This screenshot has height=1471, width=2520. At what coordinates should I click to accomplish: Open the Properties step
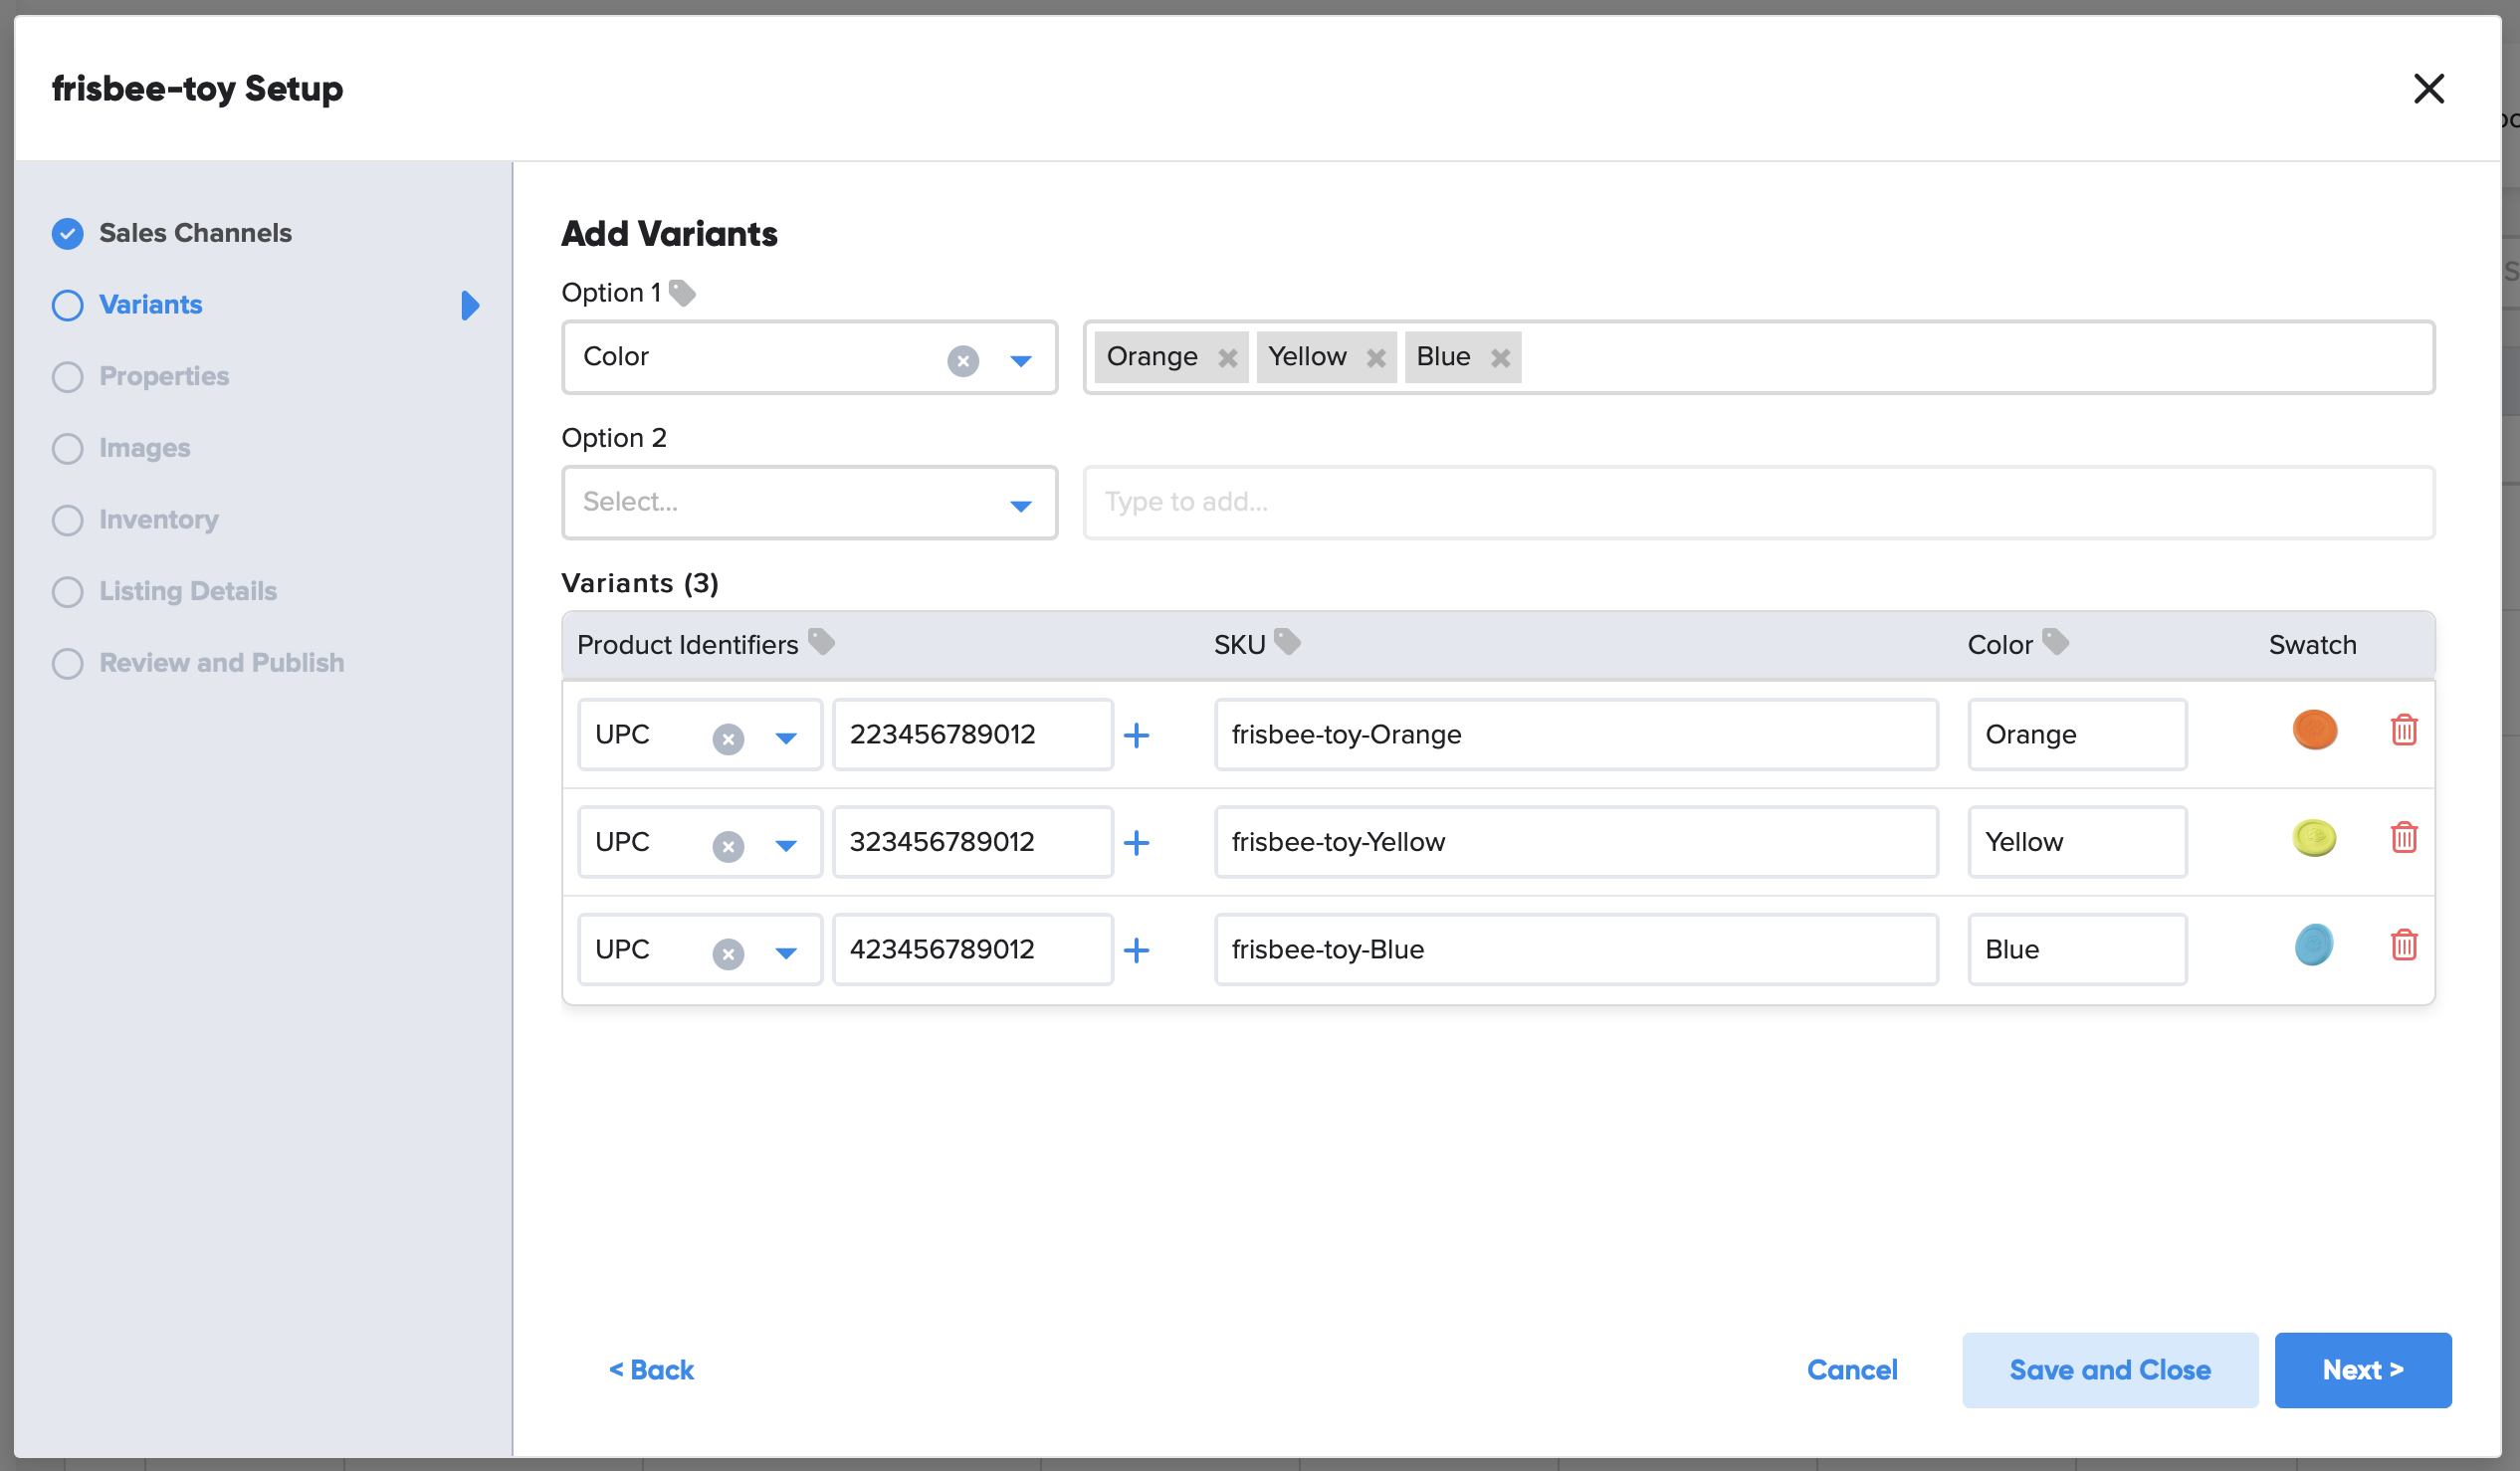tap(164, 377)
